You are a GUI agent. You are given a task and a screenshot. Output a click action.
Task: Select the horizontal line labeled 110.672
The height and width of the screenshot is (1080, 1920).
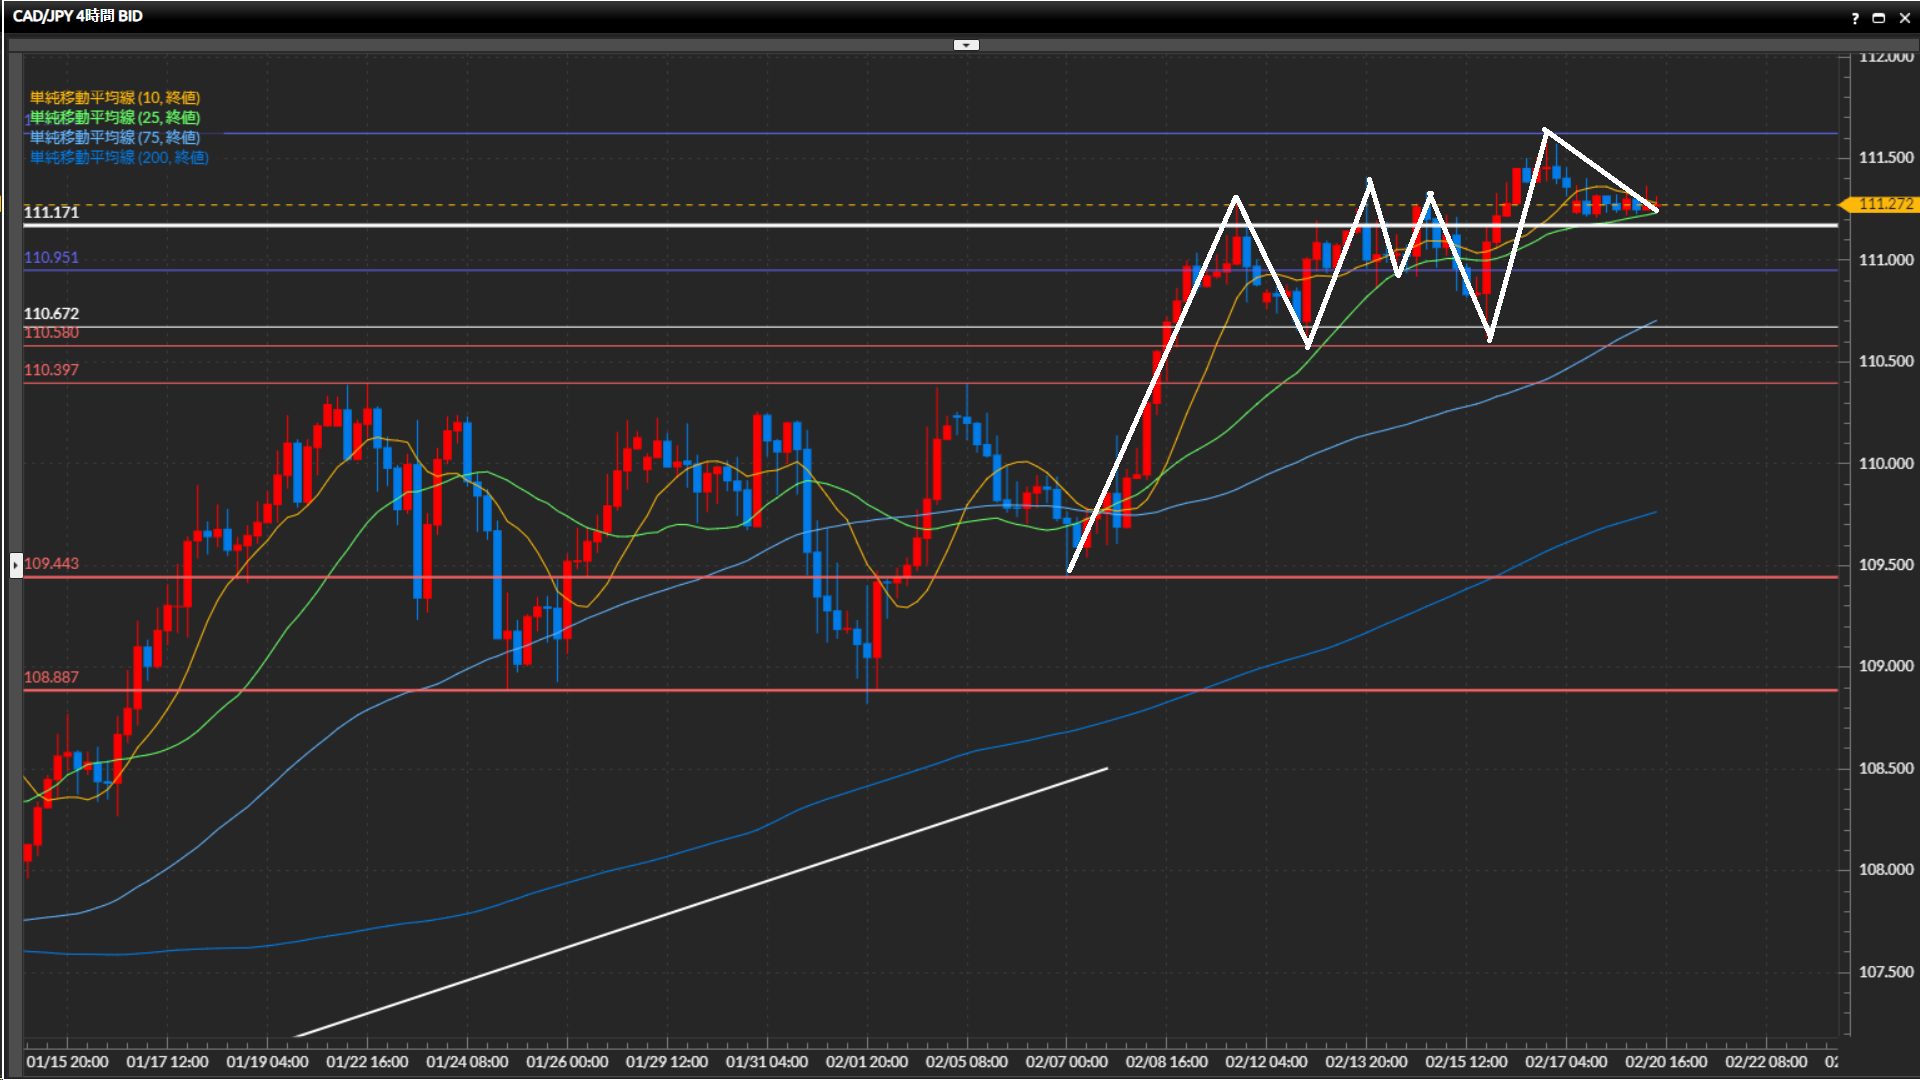tap(600, 327)
